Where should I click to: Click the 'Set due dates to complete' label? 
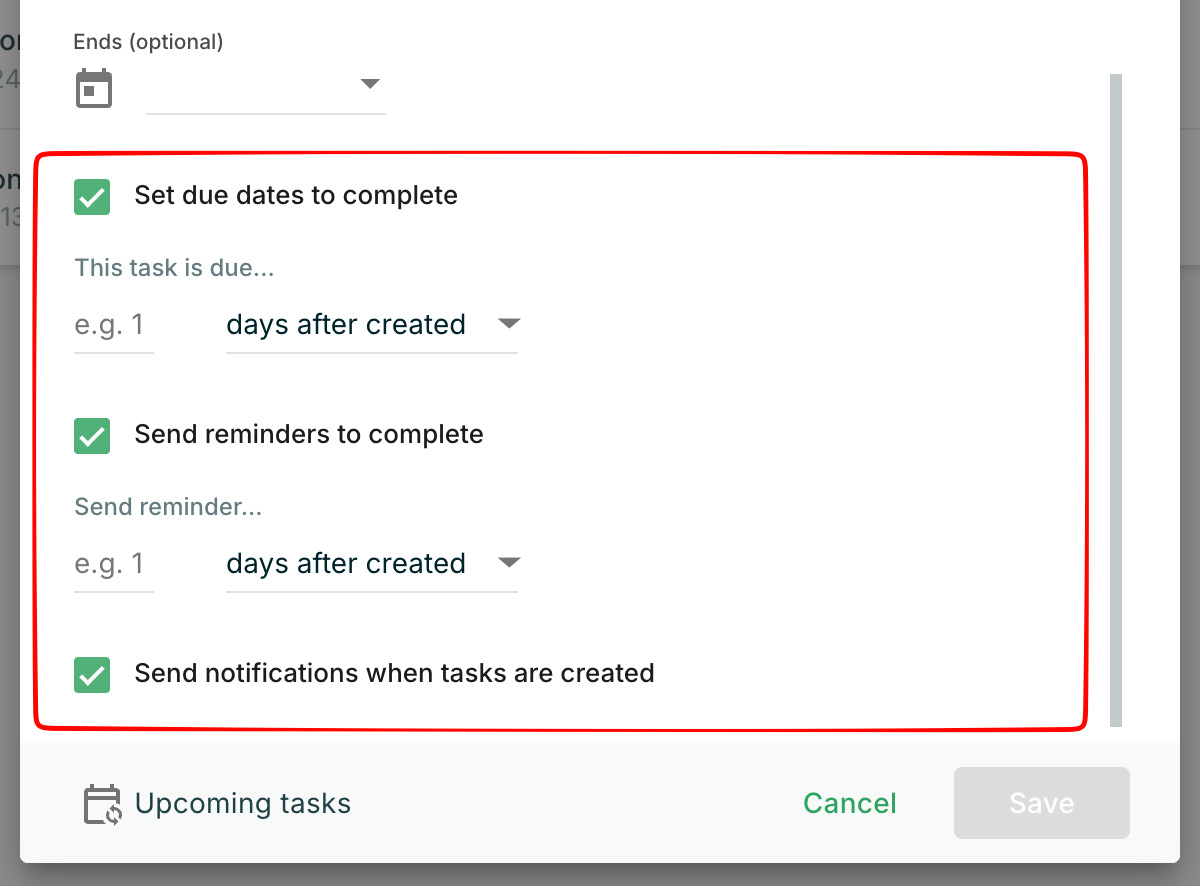296,195
